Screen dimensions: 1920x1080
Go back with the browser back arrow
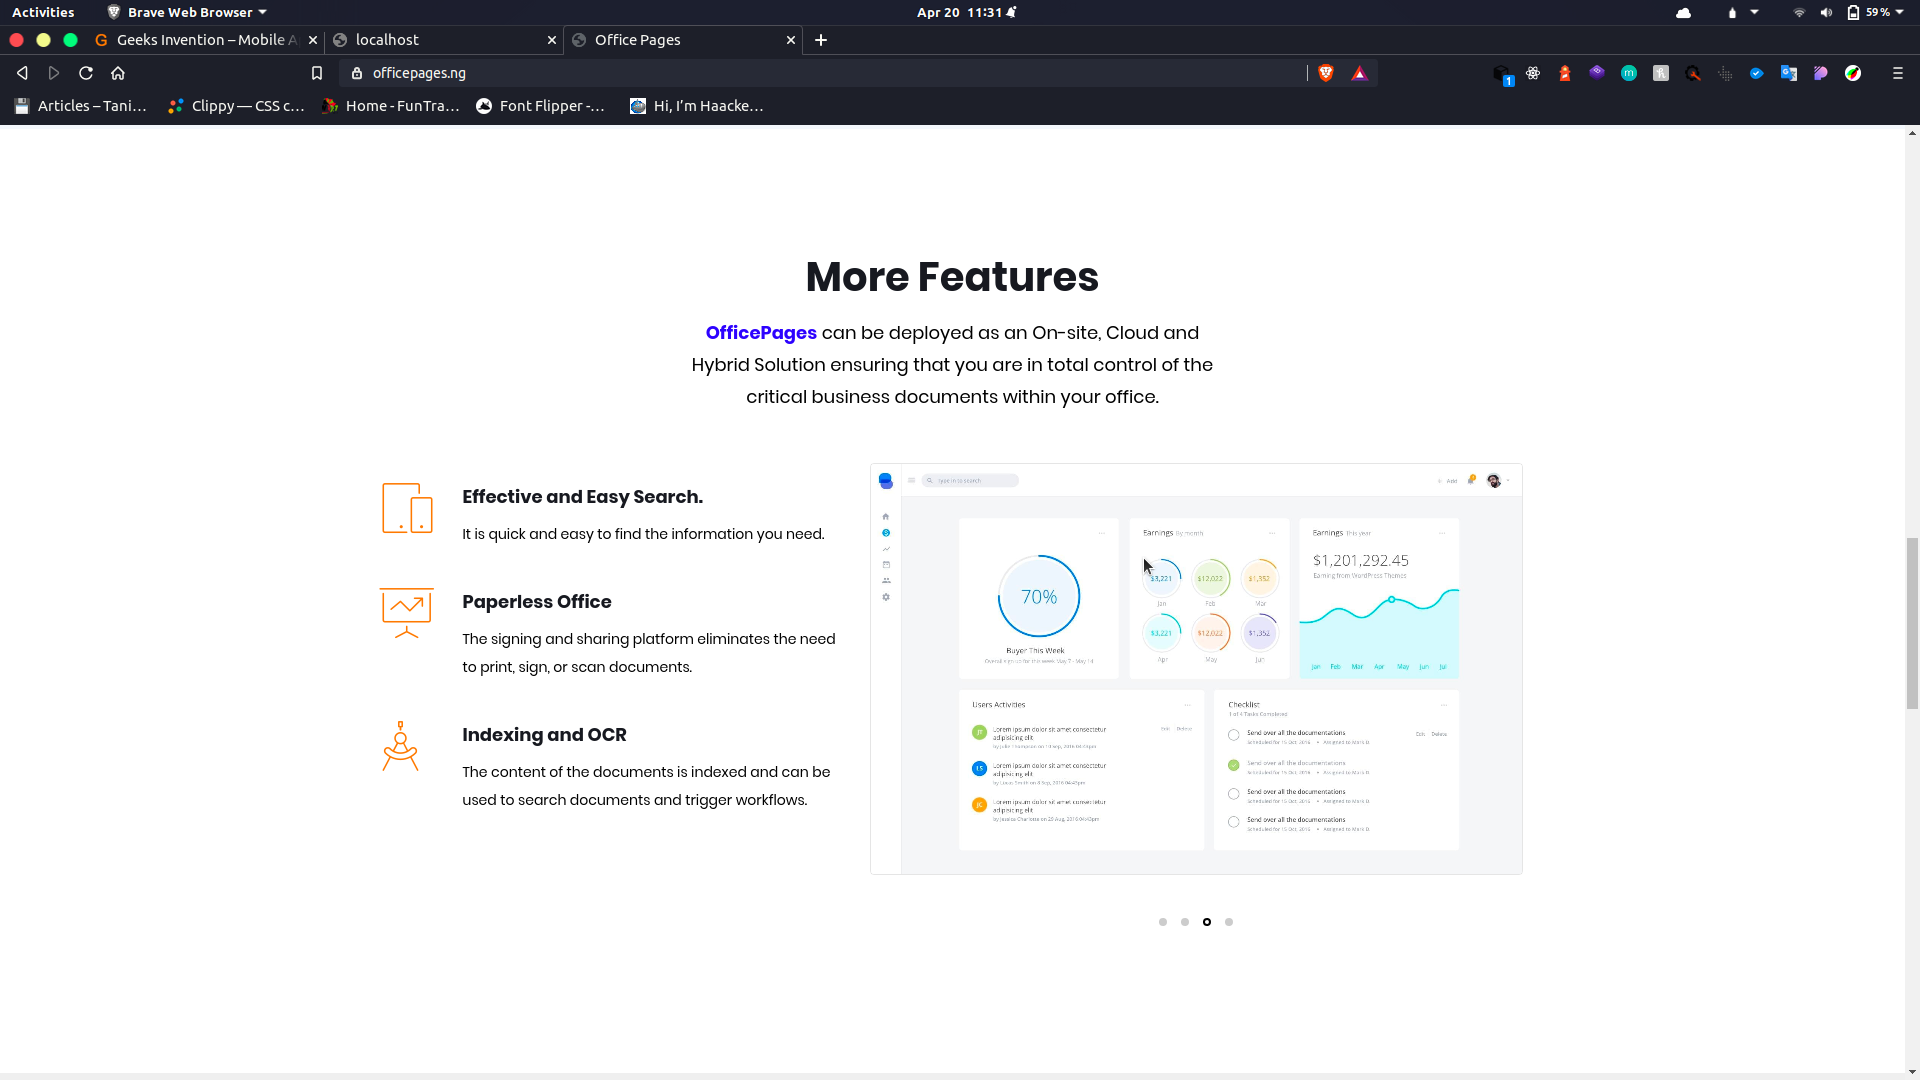tap(22, 73)
